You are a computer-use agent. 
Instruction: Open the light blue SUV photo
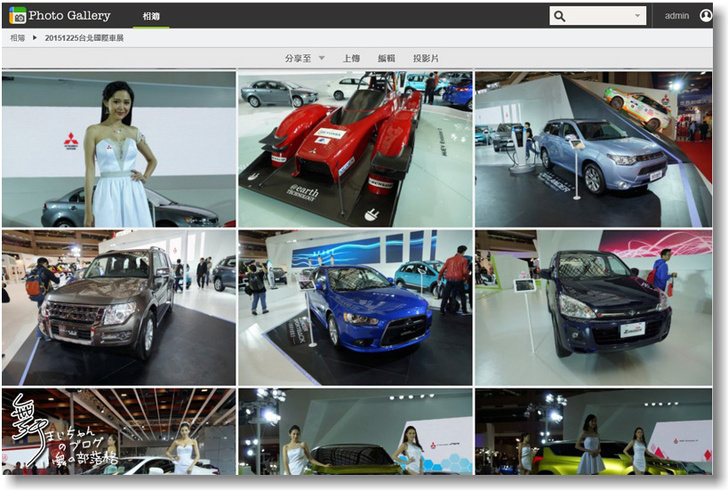pyautogui.click(x=593, y=149)
